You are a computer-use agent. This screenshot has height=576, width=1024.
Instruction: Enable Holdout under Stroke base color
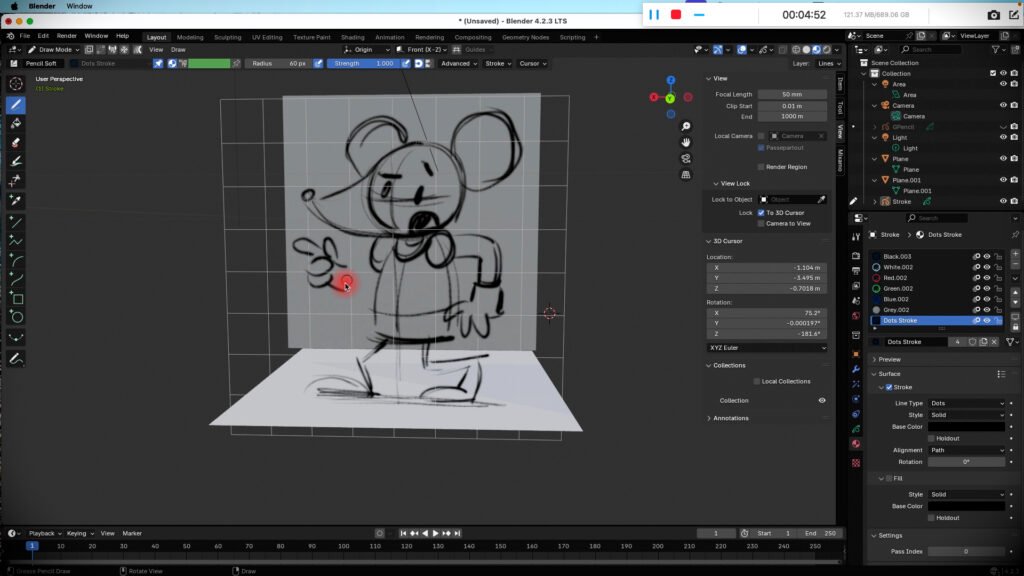(931, 438)
